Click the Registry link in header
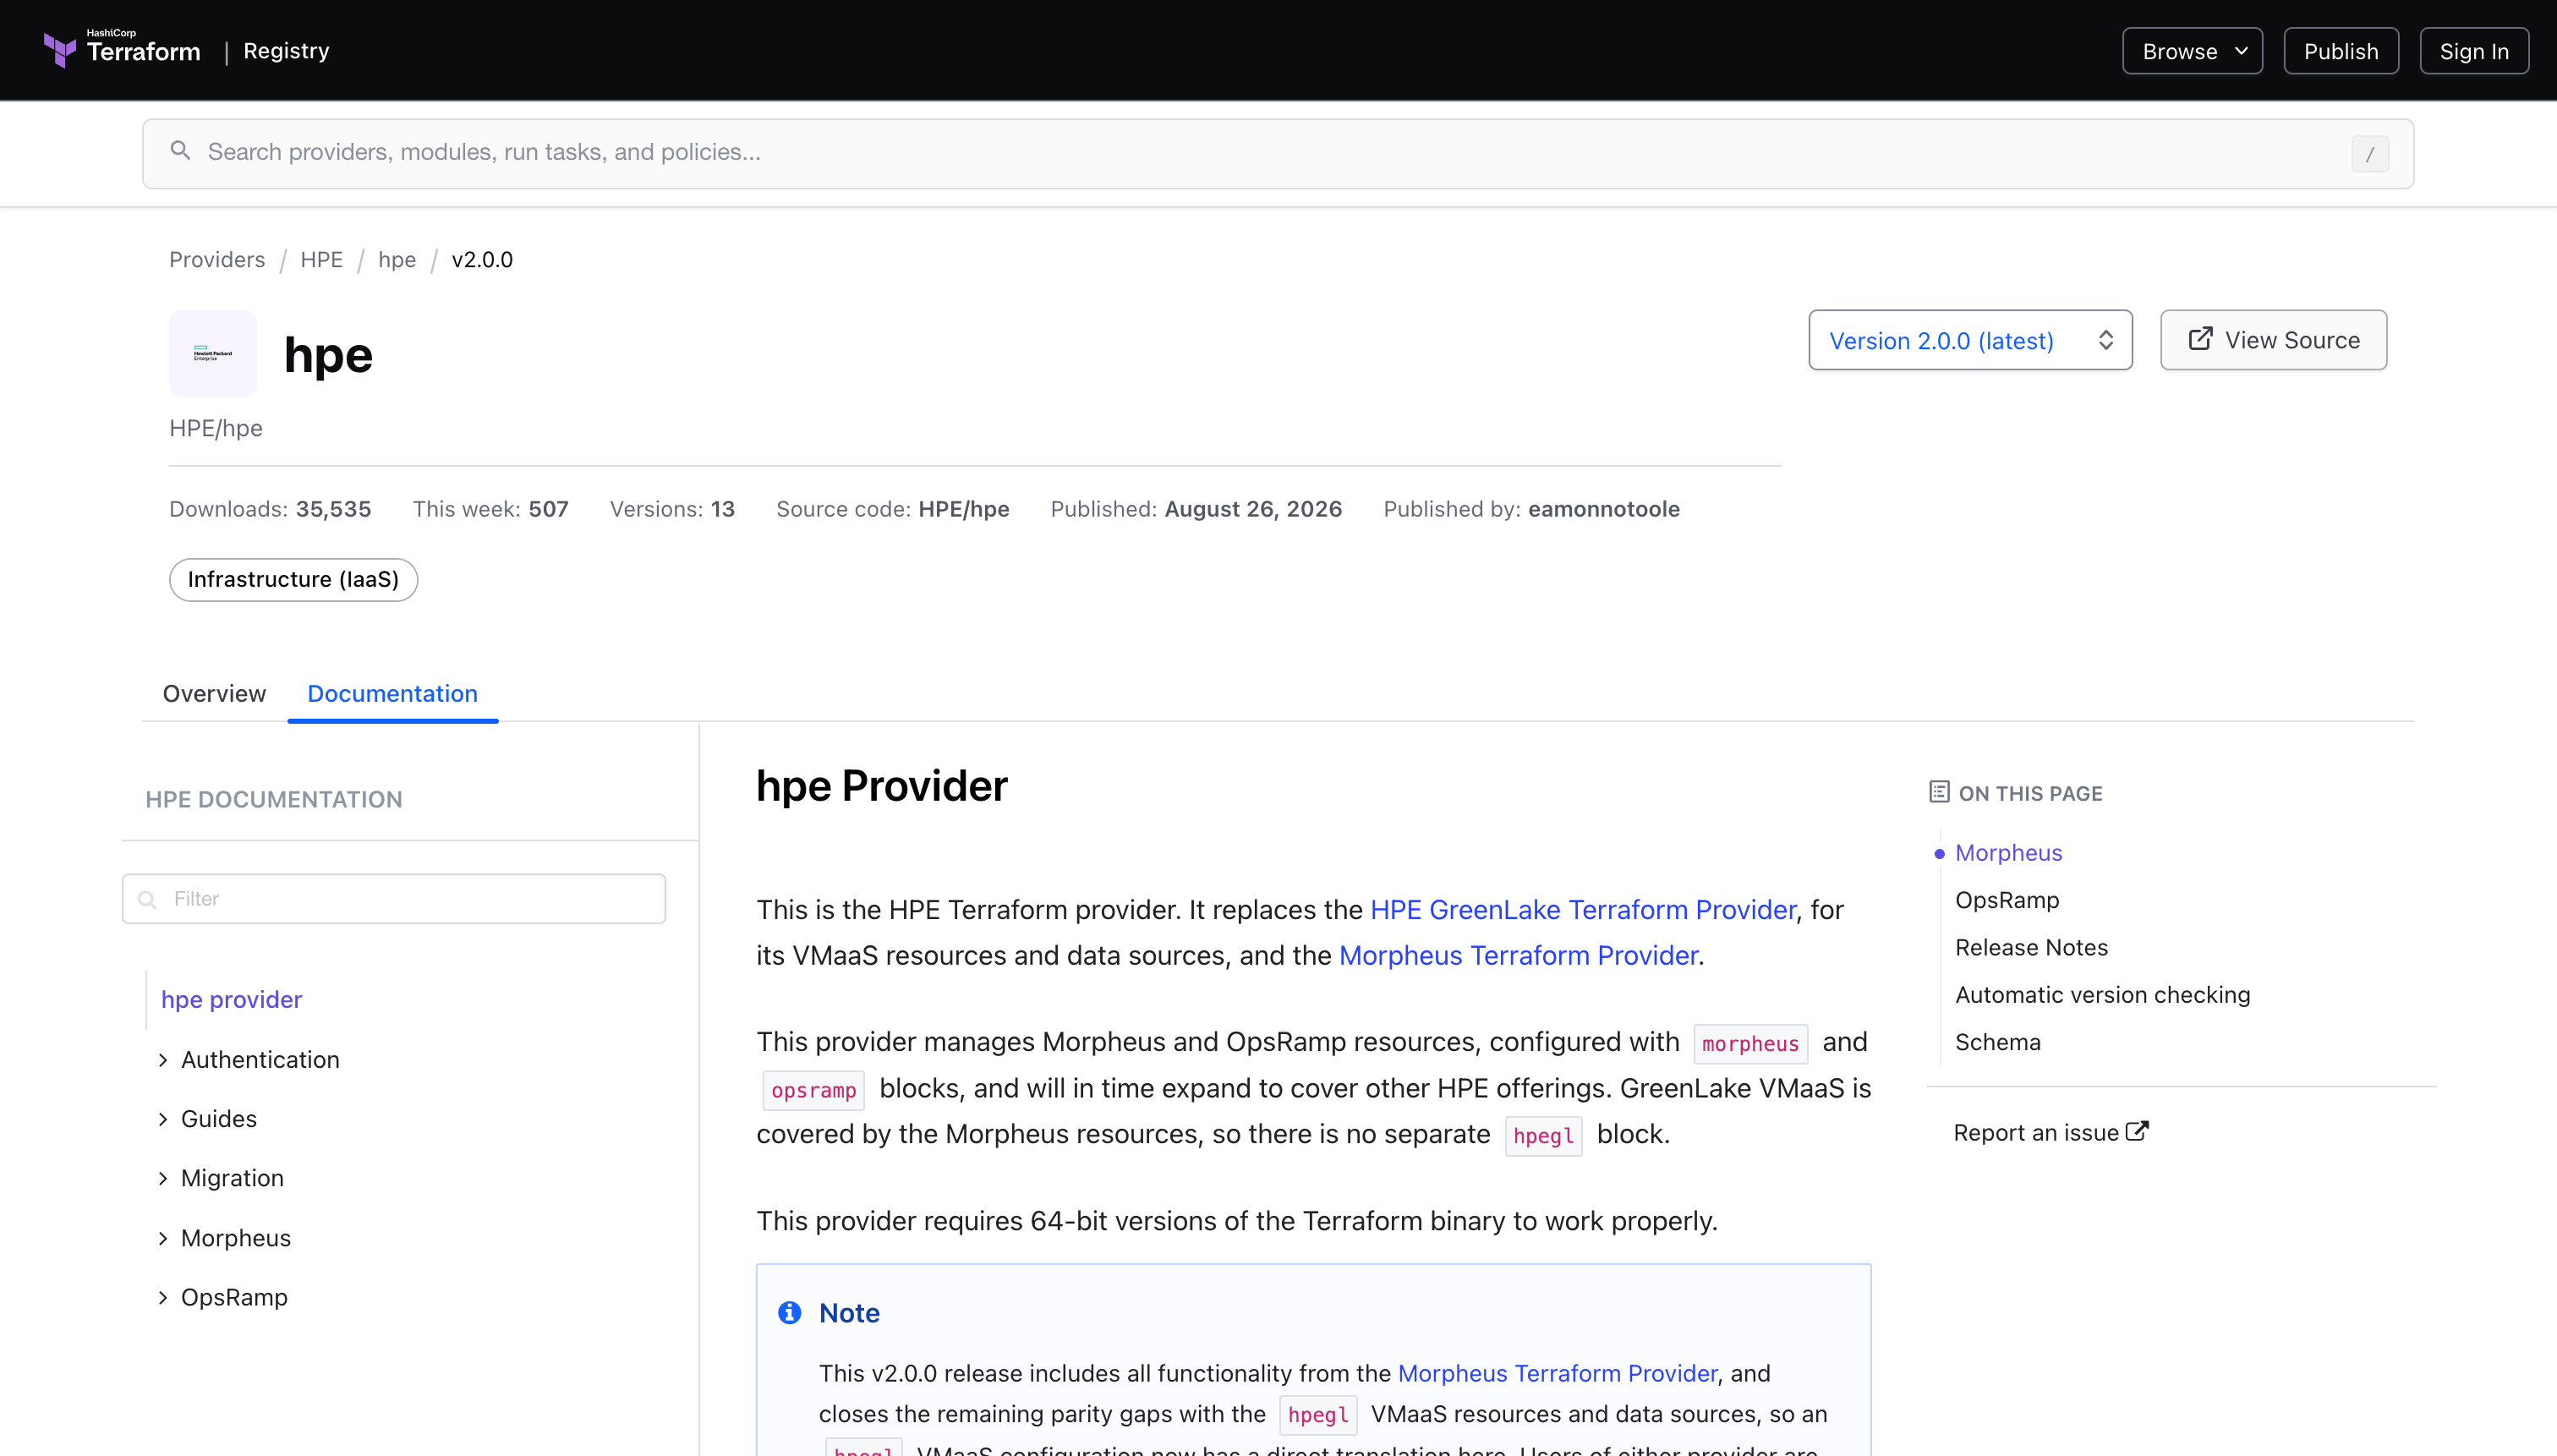Screen dimensions: 2557x1456 286,50
